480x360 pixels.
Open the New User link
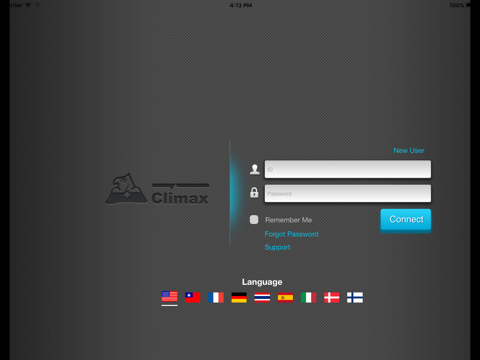[x=409, y=151]
